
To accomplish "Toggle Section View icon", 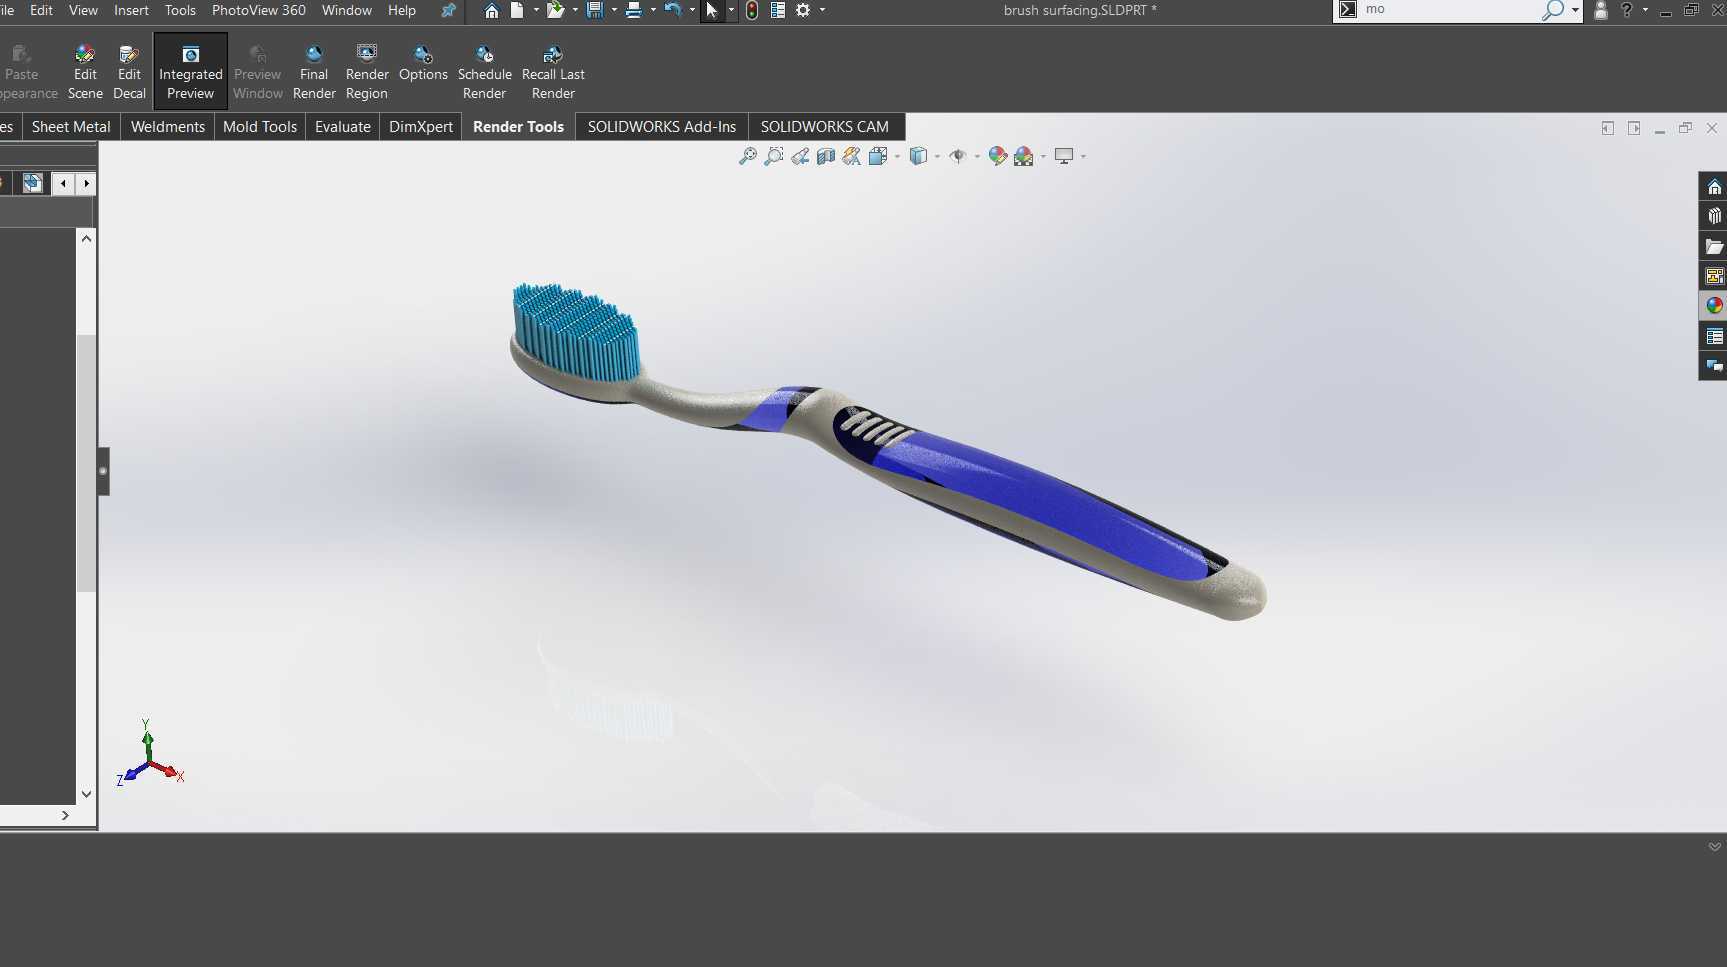I will click(x=826, y=156).
